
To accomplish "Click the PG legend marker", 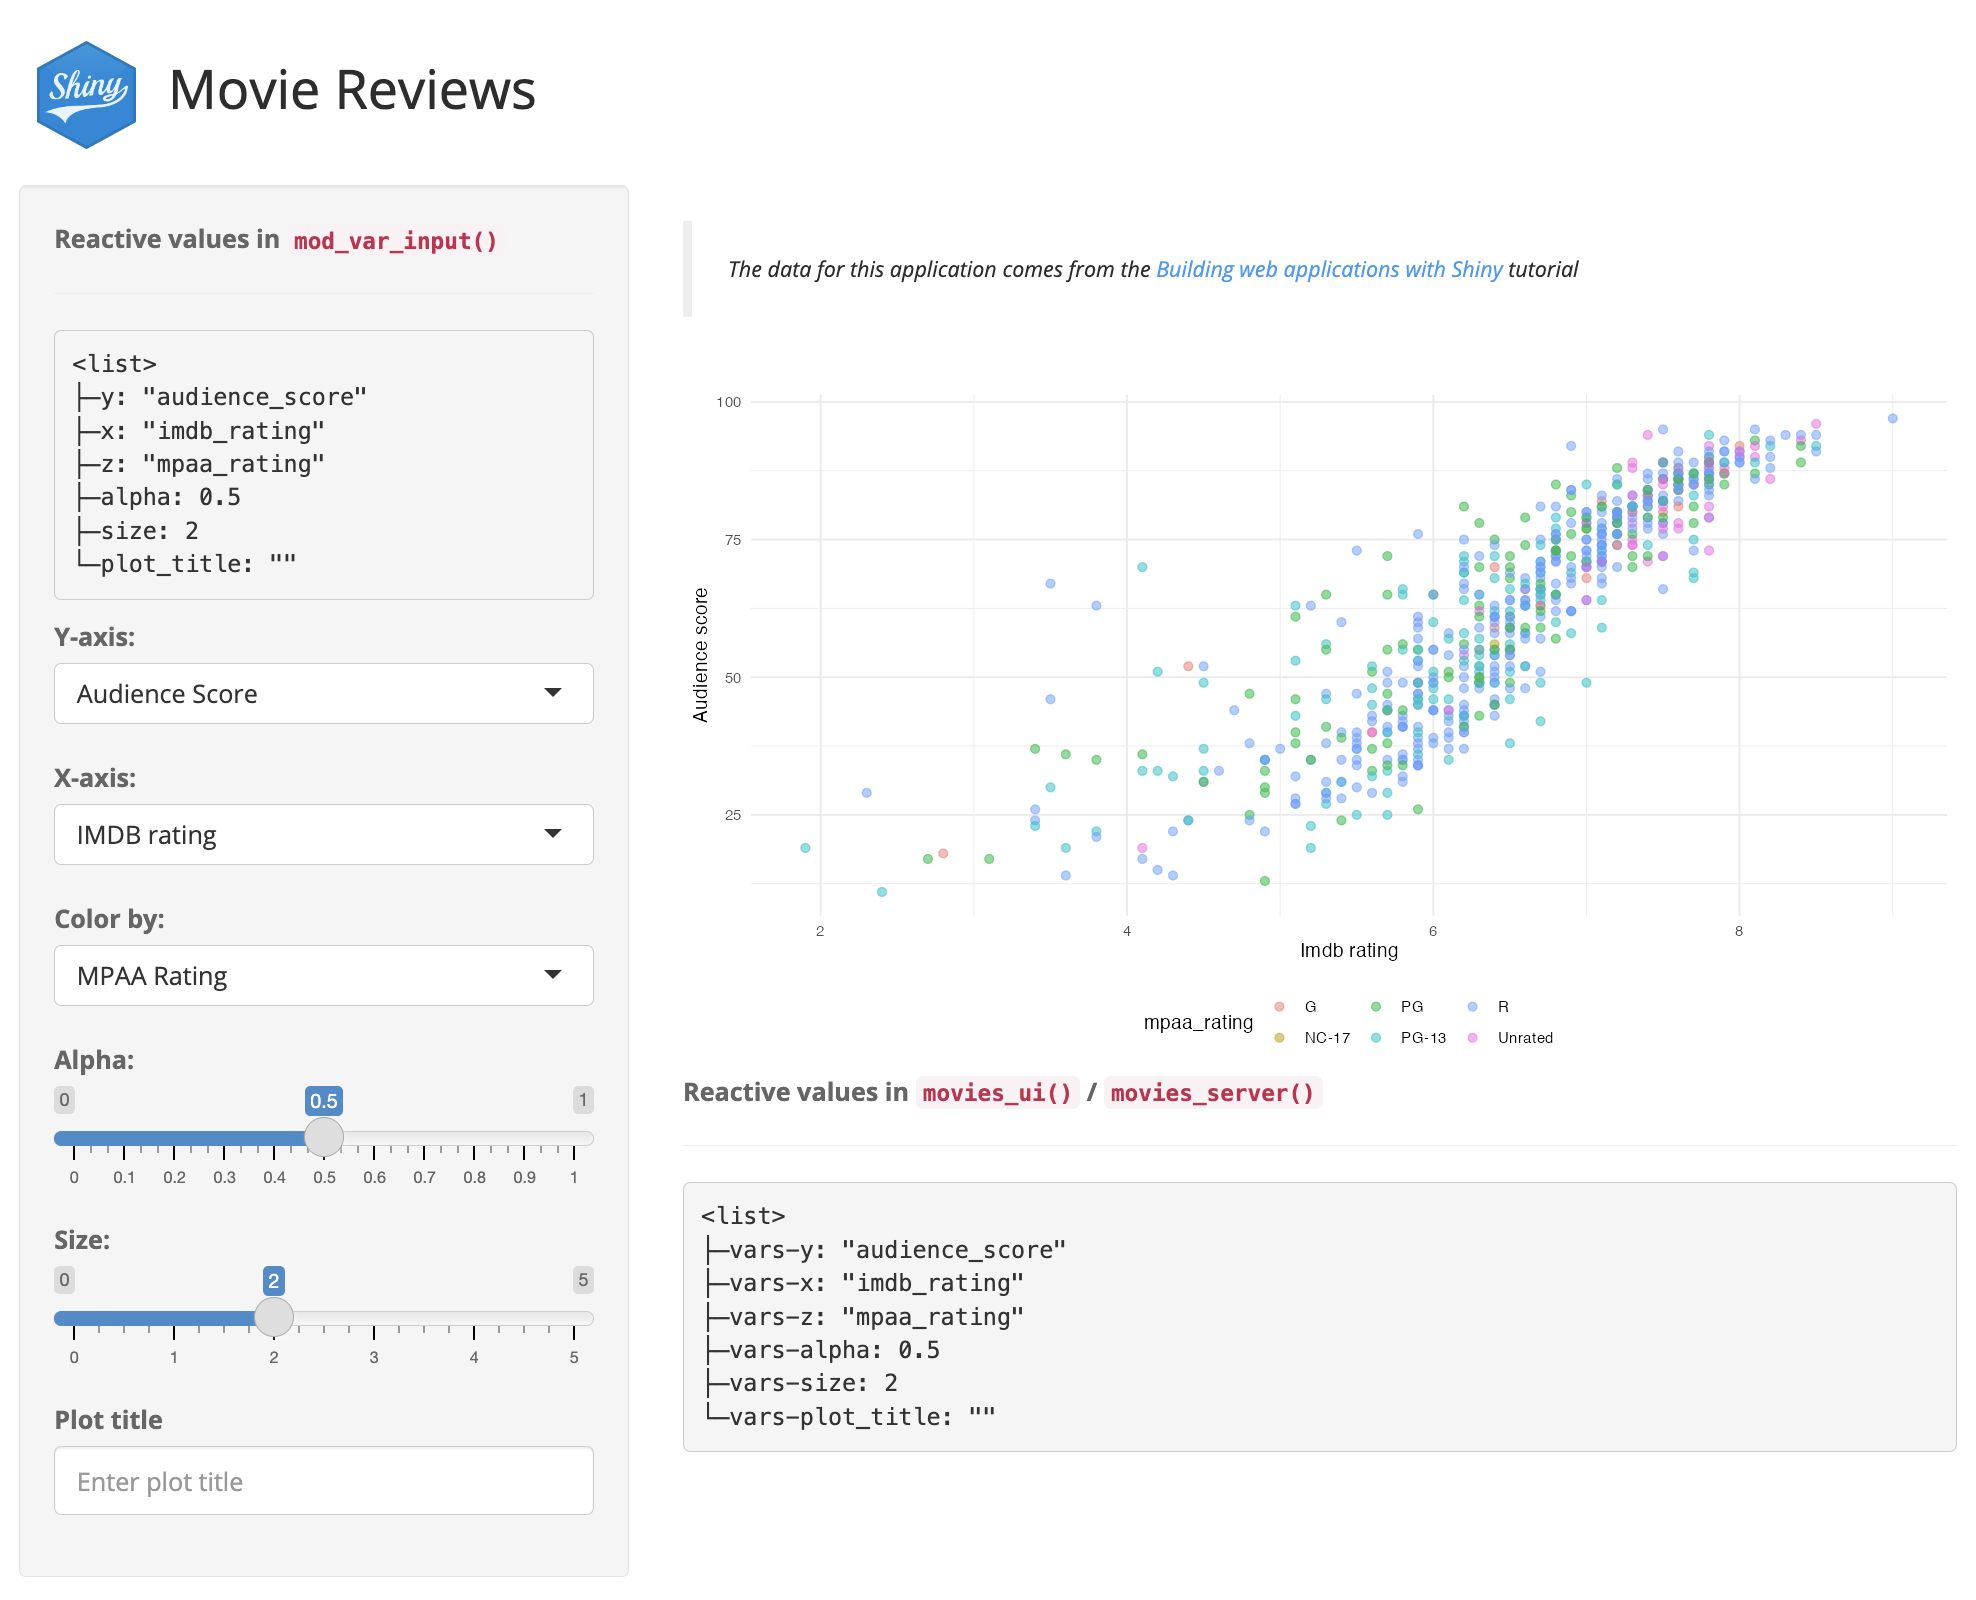I will pos(1376,1006).
